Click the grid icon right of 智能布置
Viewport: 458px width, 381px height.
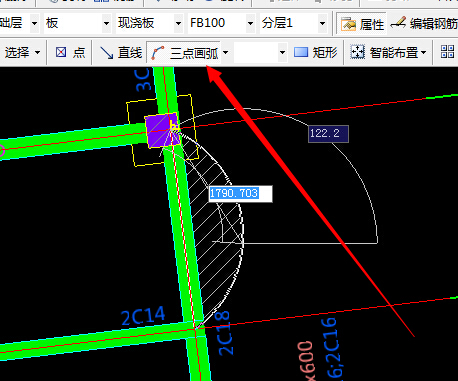pos(447,52)
